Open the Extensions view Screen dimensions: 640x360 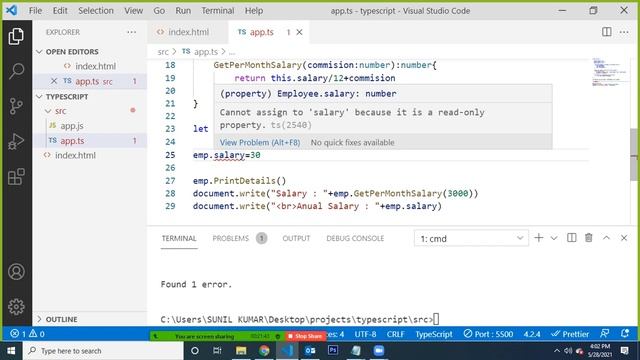pyautogui.click(x=16, y=177)
